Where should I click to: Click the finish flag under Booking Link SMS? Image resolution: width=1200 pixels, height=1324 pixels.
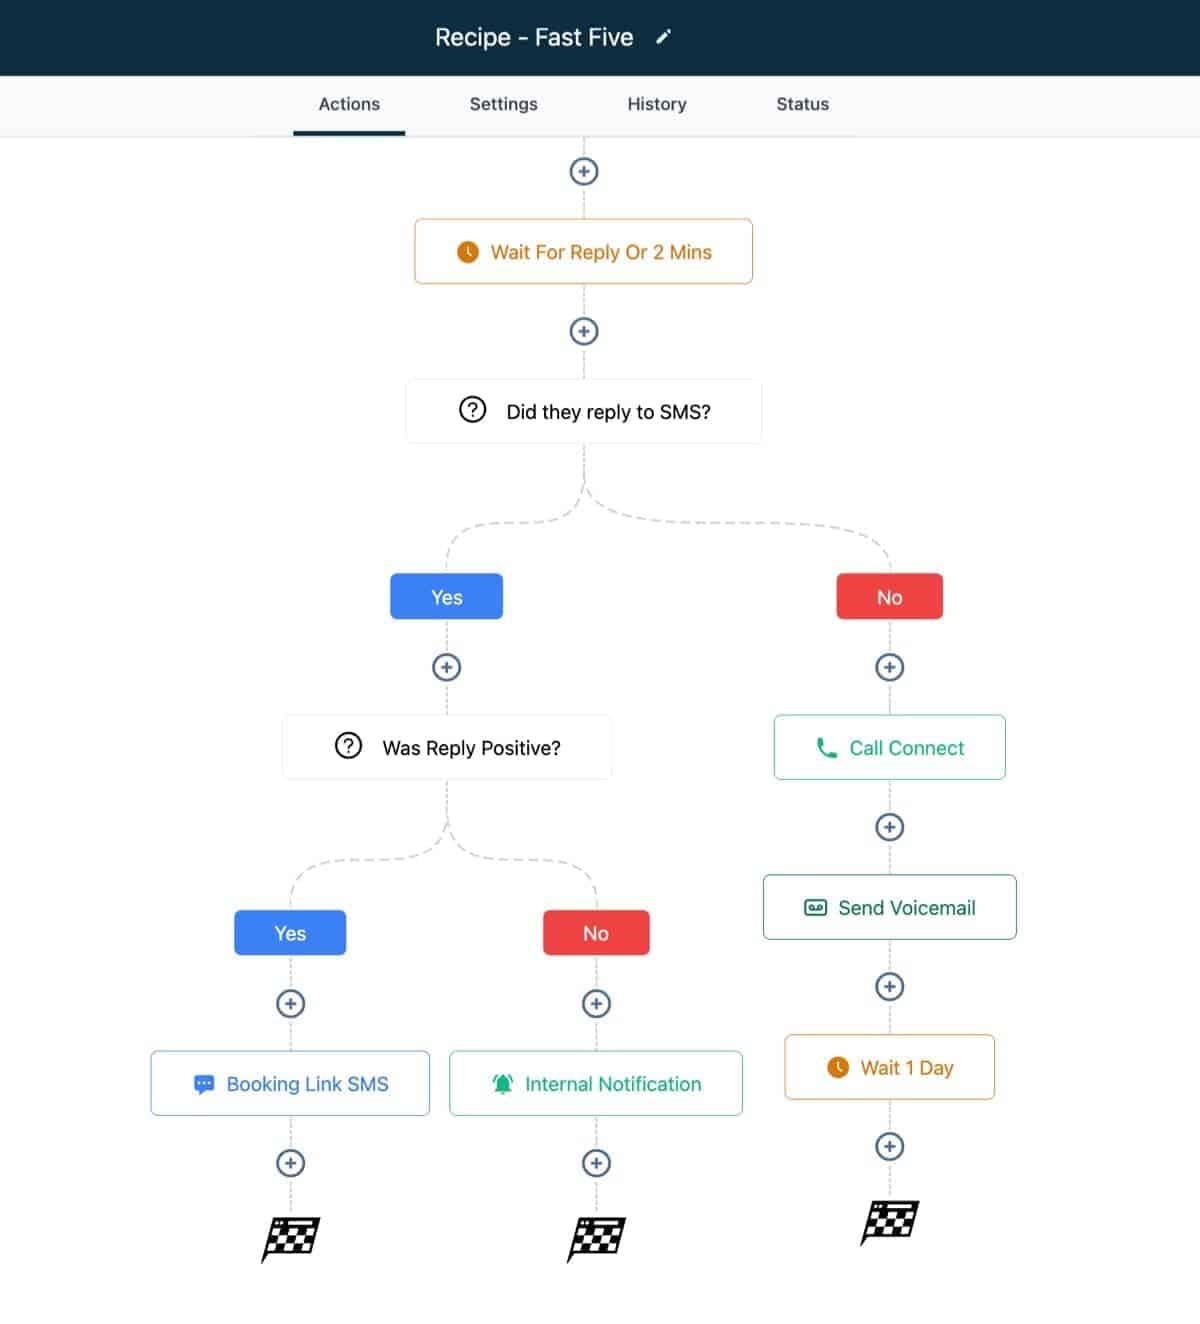[291, 1236]
